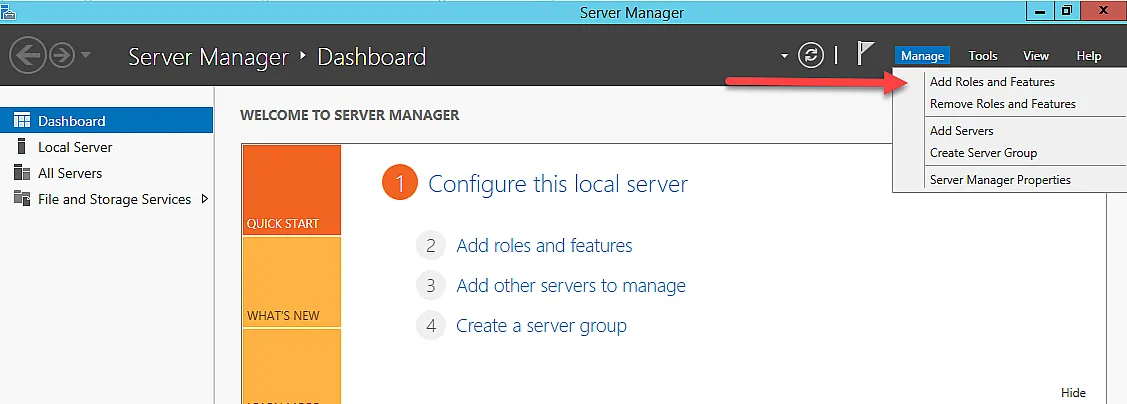Select the WHAT'S NEW tile
The image size is (1127, 404).
click(292, 282)
